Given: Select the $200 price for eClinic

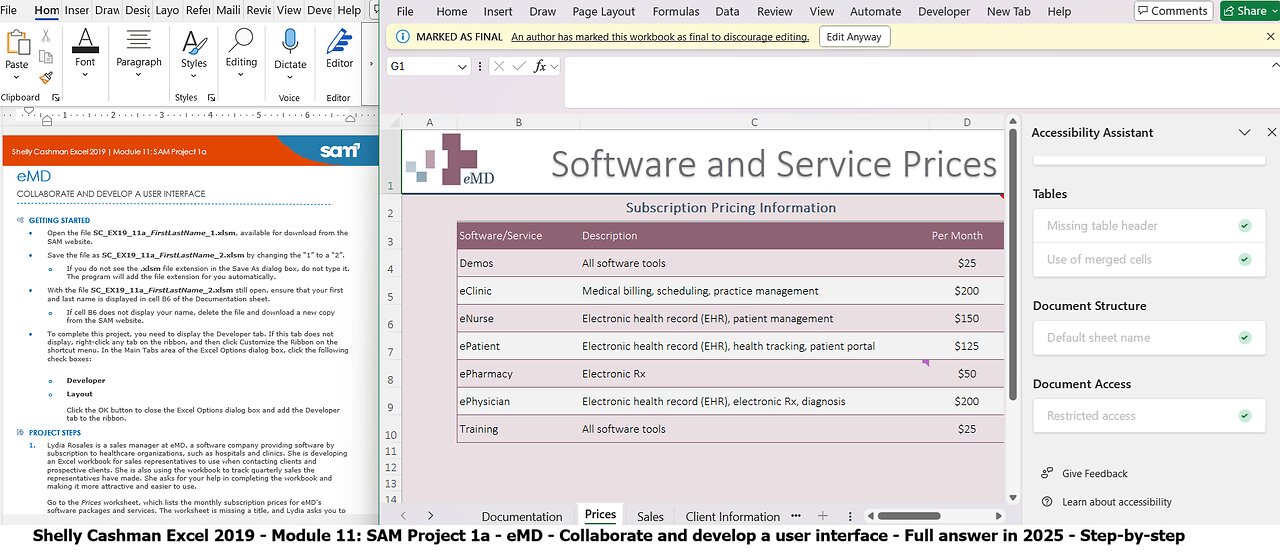Looking at the screenshot, I should [967, 291].
